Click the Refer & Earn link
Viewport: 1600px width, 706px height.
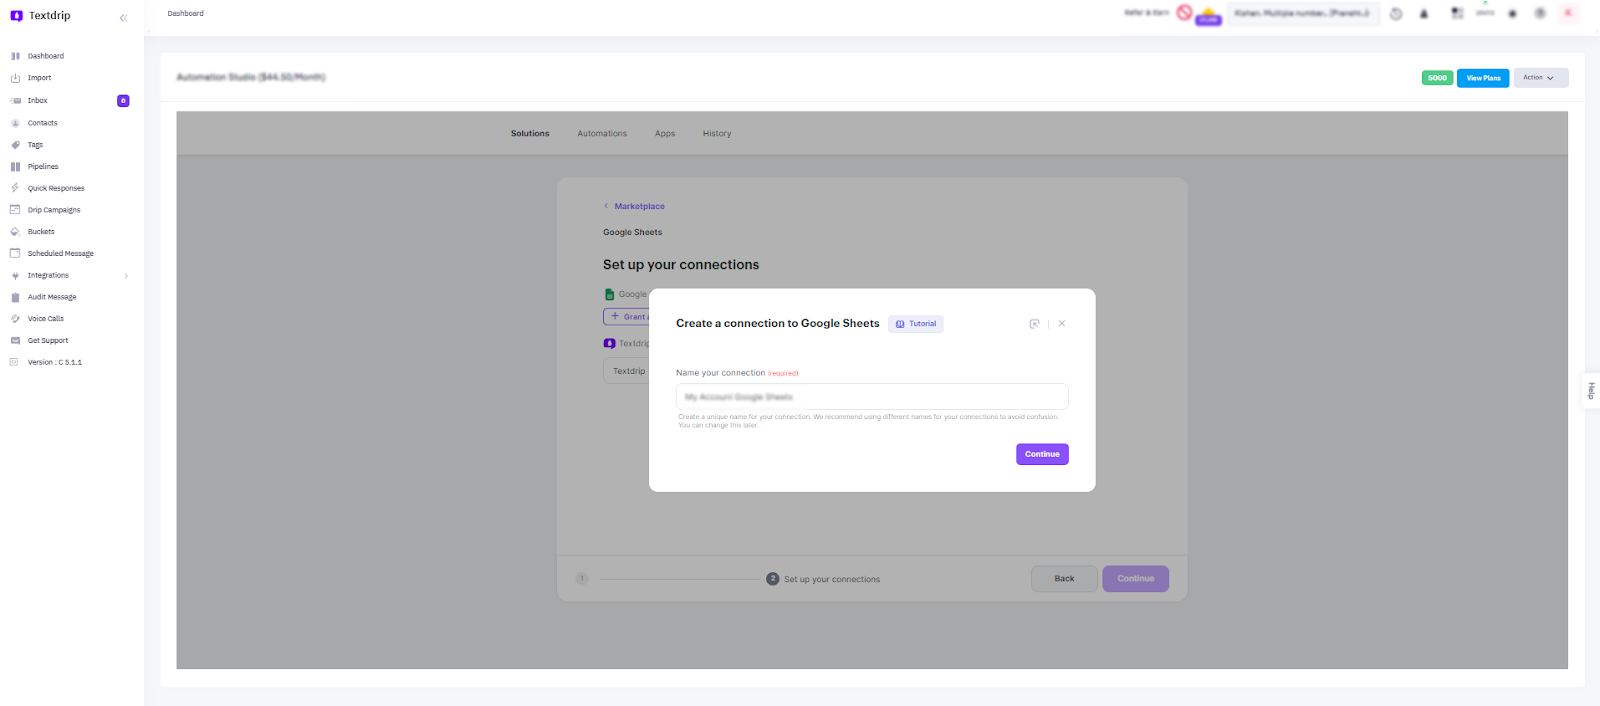tap(1146, 13)
